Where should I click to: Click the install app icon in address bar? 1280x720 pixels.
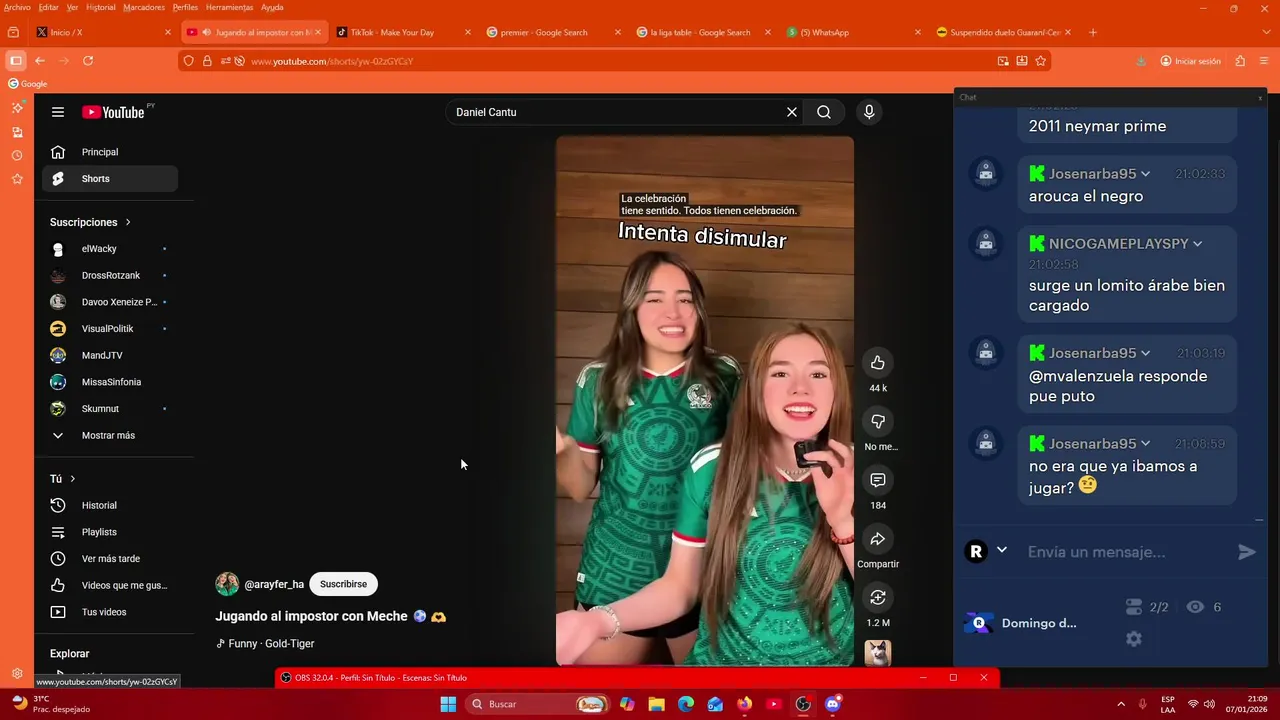click(x=1022, y=61)
